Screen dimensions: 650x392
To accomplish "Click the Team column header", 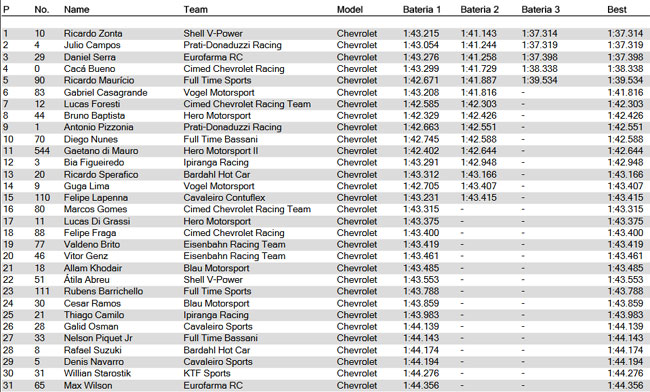I will [x=196, y=9].
